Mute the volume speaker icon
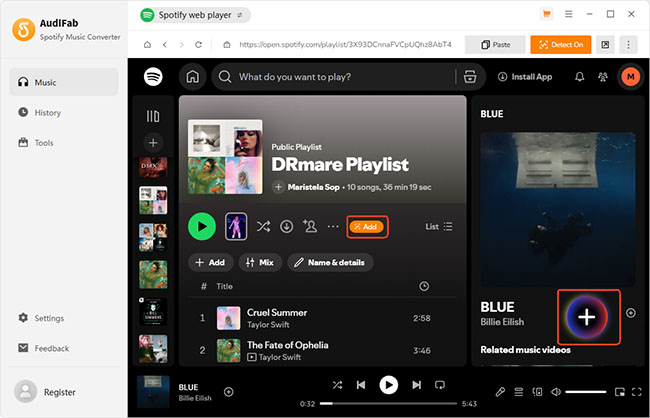This screenshot has height=418, width=650. [x=556, y=392]
